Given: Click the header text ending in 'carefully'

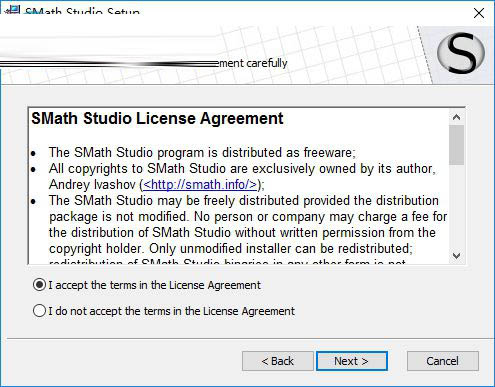Looking at the screenshot, I should (x=253, y=63).
